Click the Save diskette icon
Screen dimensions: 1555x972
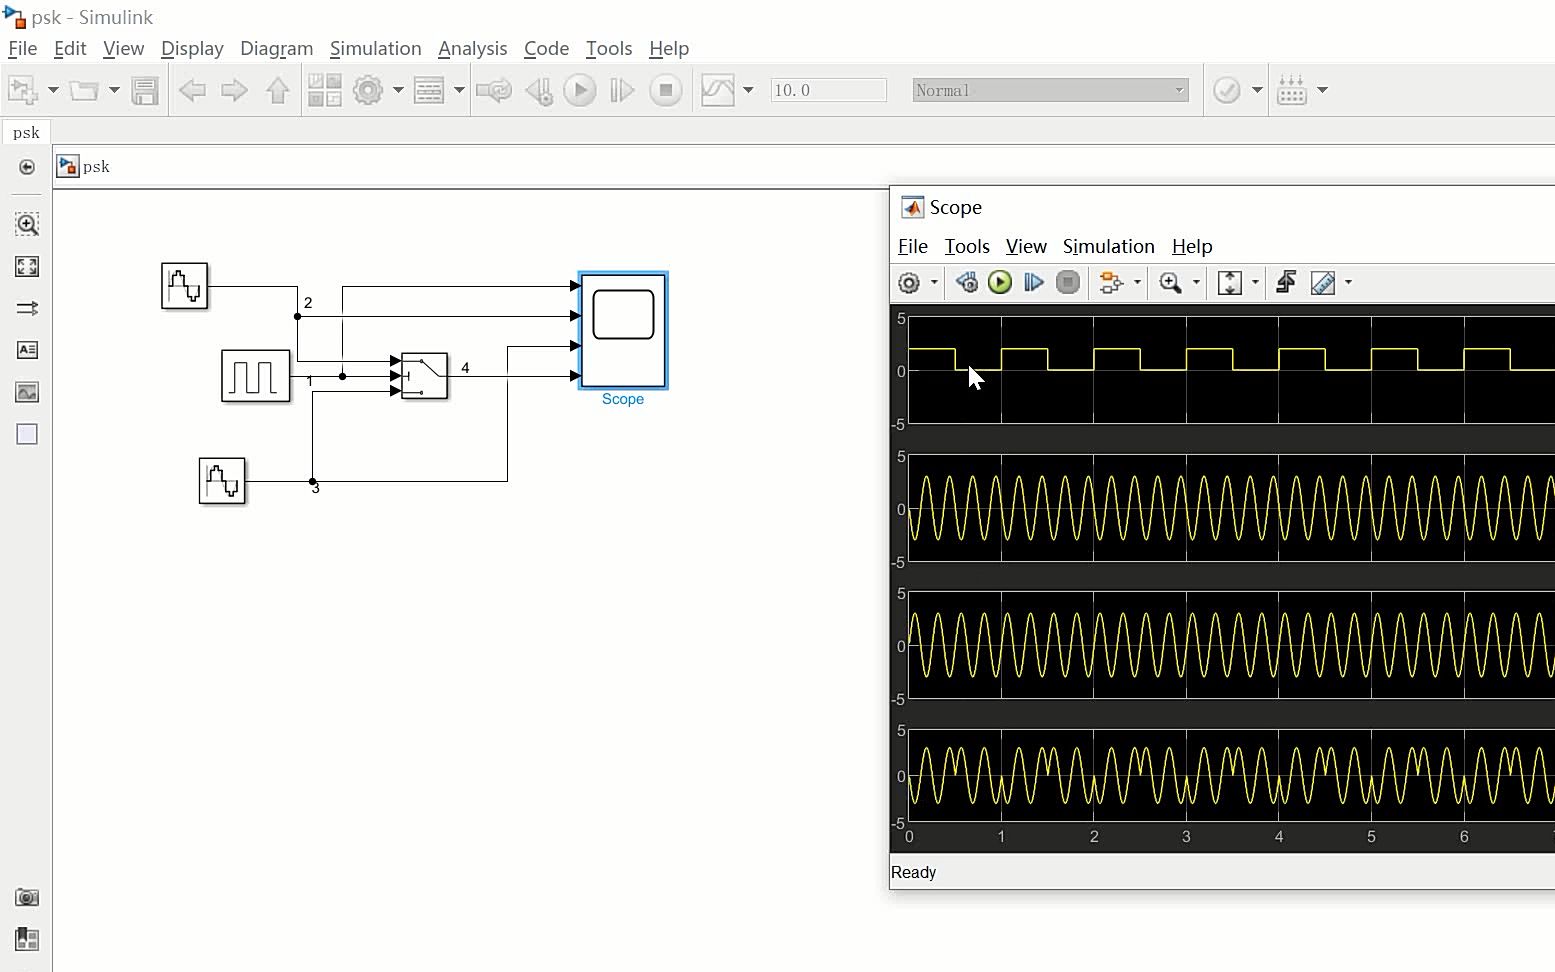pyautogui.click(x=145, y=90)
